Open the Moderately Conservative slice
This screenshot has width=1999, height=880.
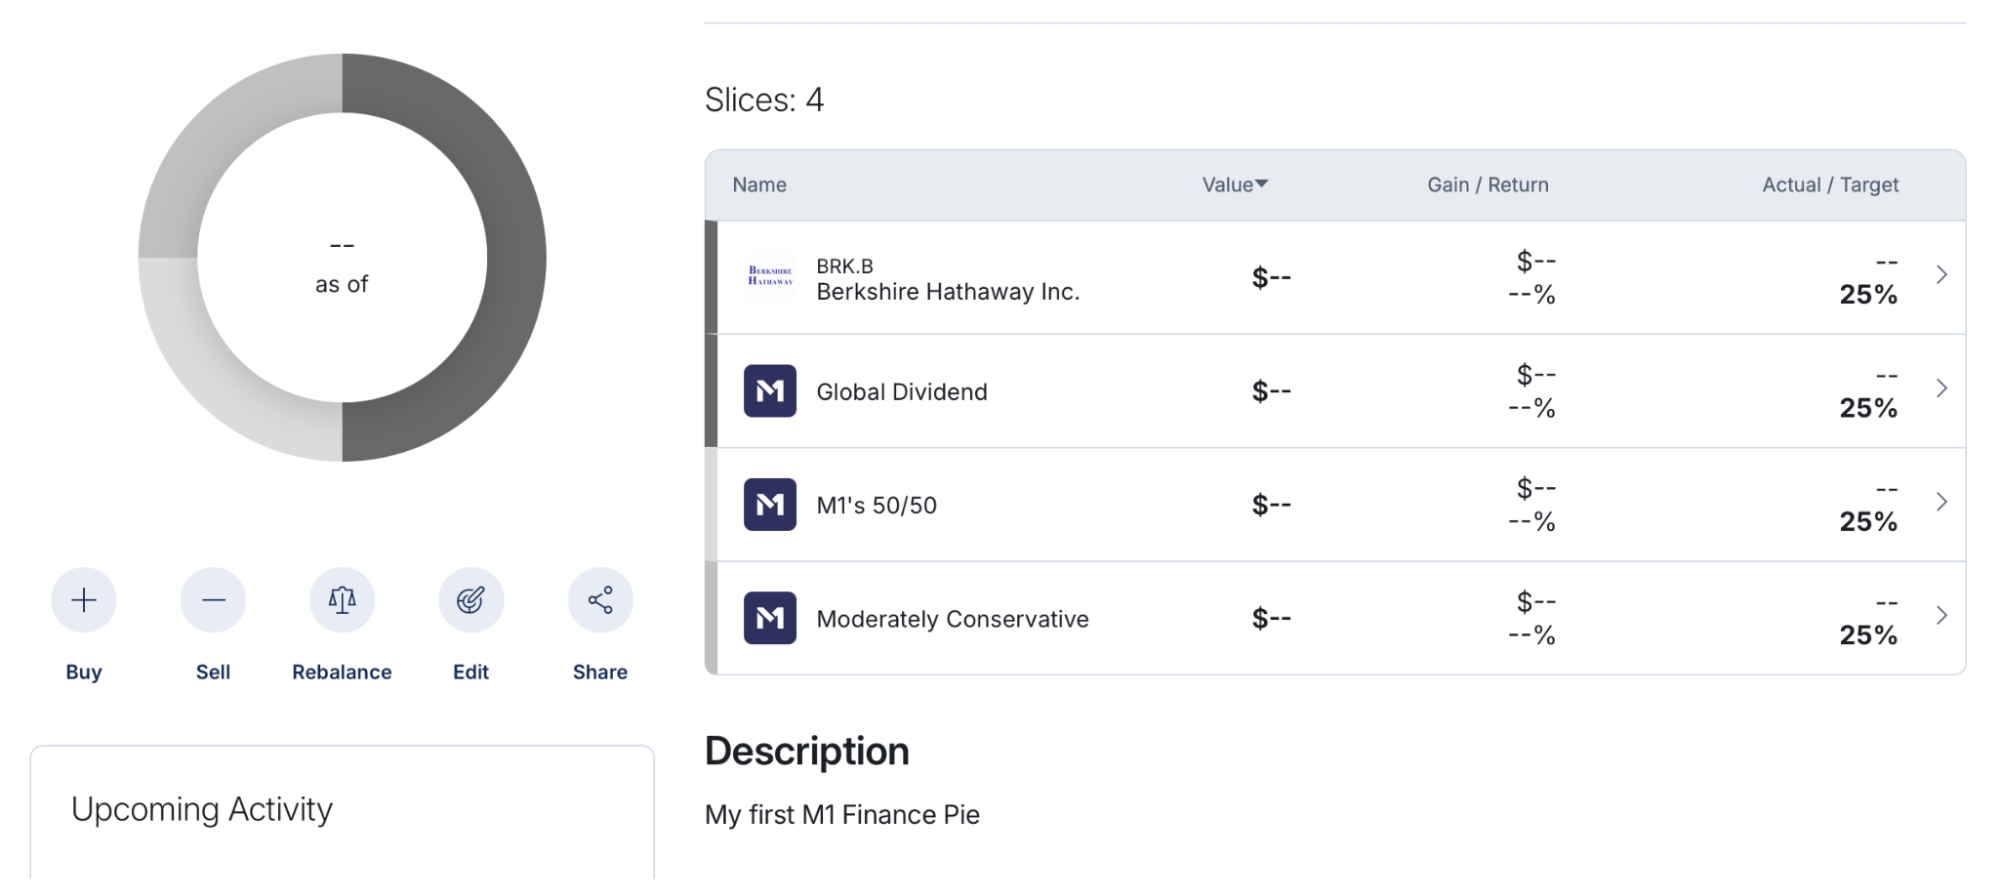coord(1335,618)
